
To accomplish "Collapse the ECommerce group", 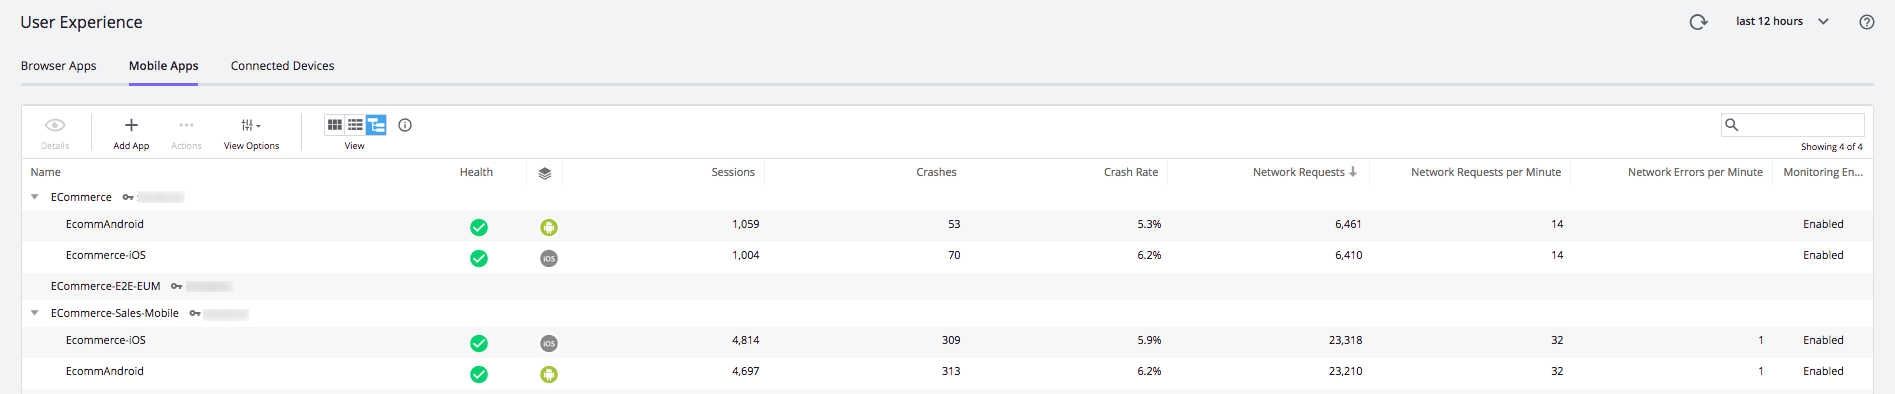I will tap(35, 197).
